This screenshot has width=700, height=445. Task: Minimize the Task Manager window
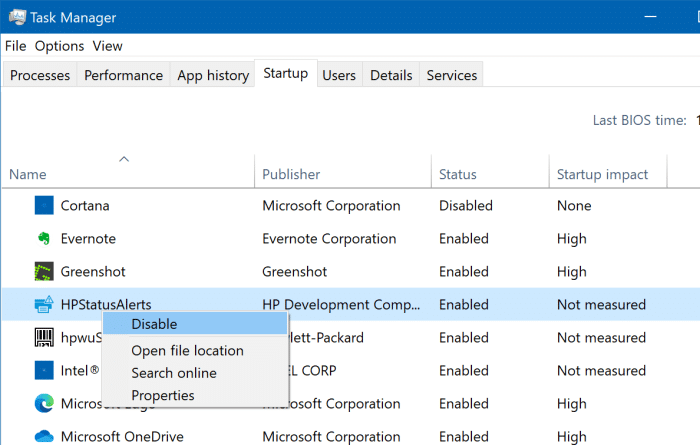coord(650,17)
